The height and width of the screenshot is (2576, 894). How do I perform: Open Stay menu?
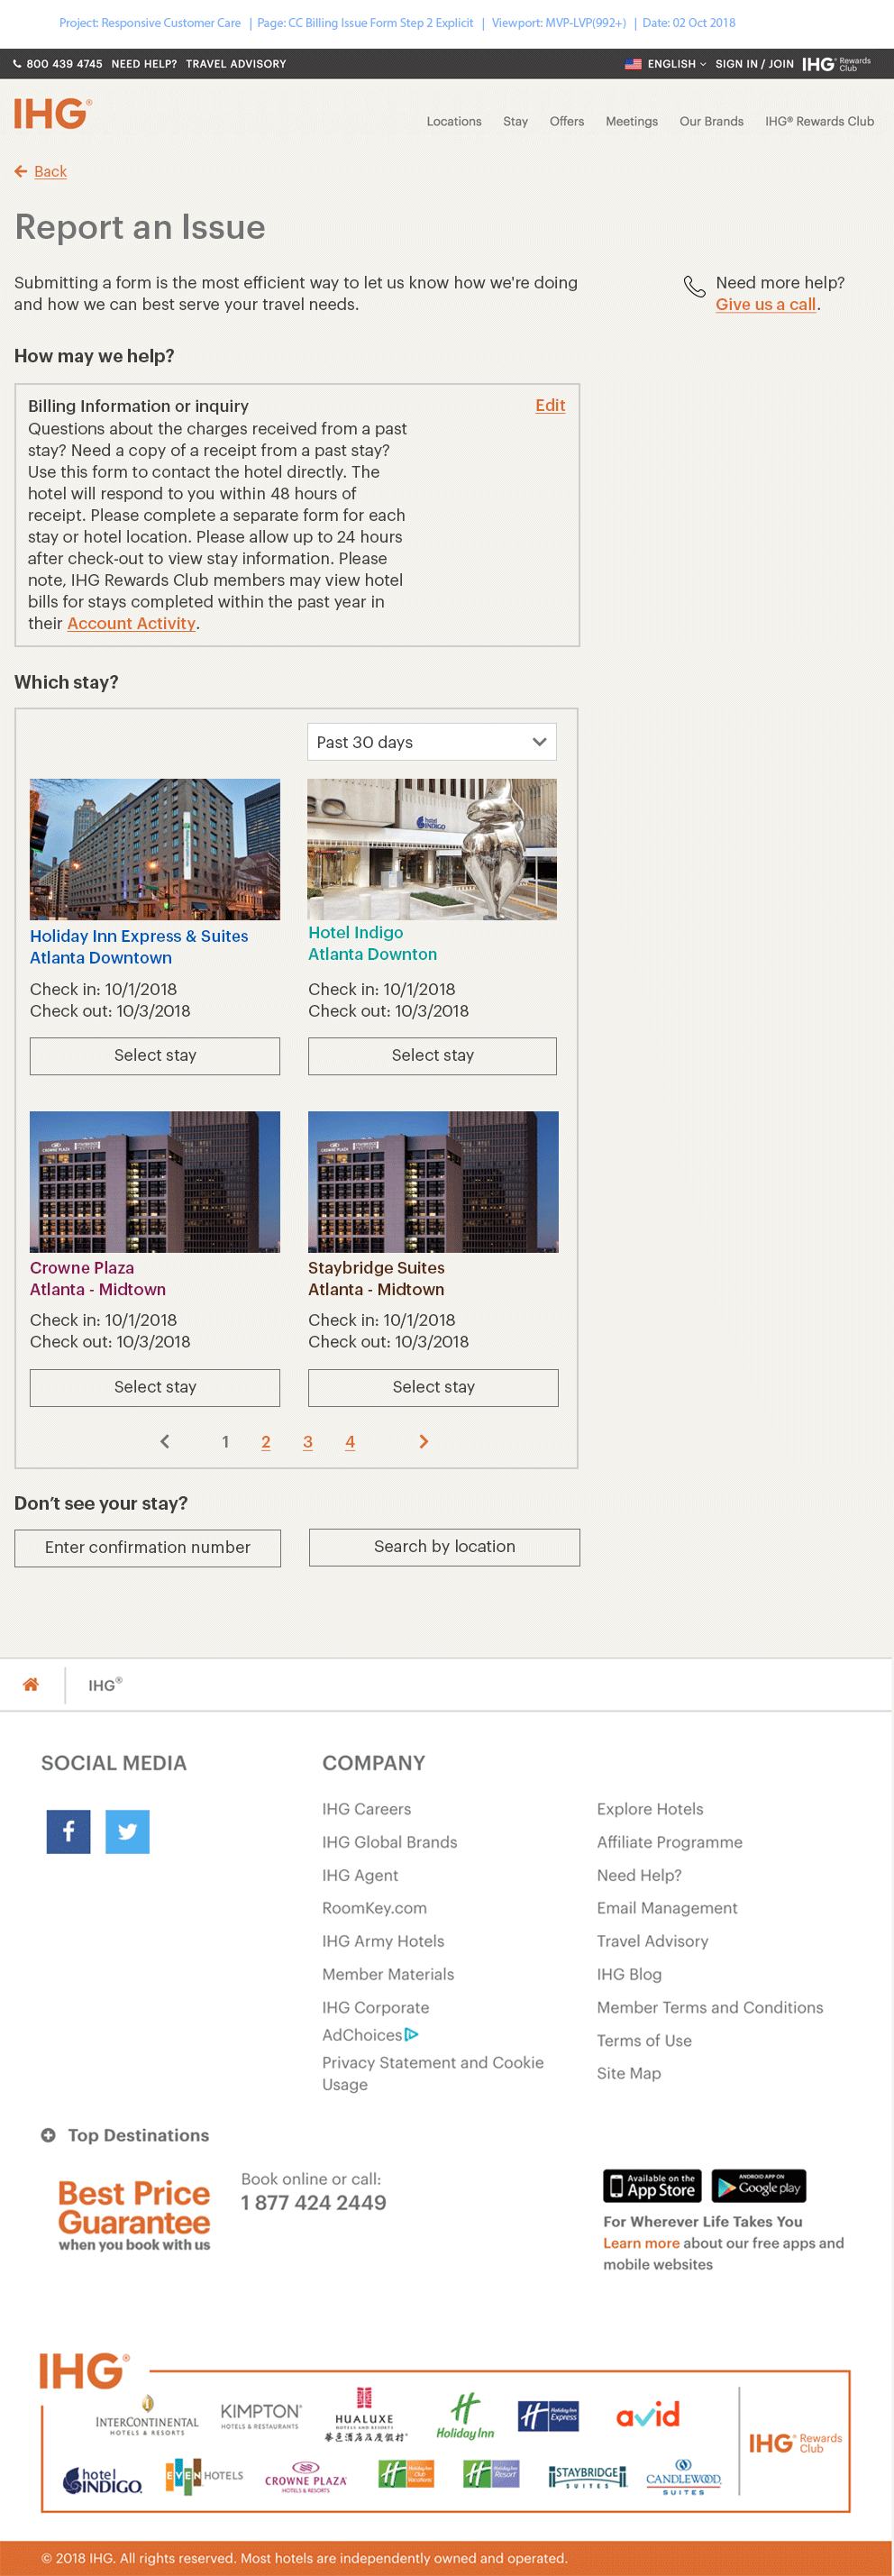pos(515,121)
